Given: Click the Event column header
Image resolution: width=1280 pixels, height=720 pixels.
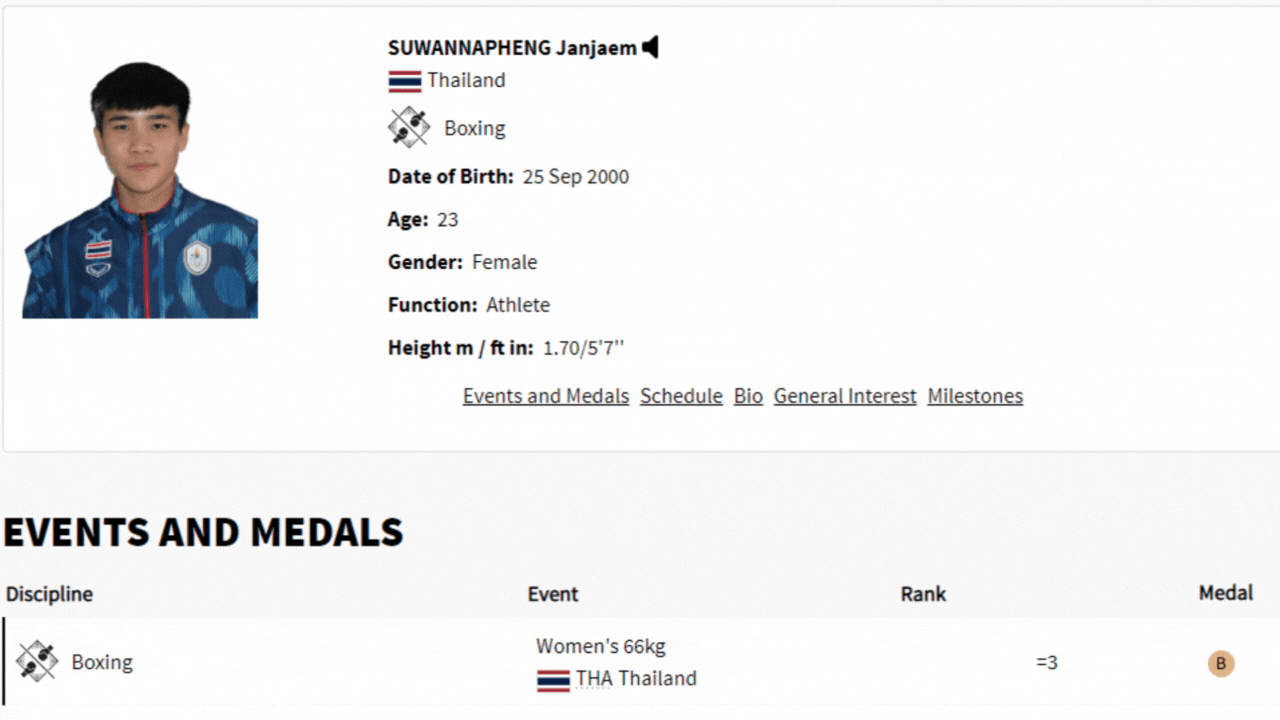Looking at the screenshot, I should 553,594.
